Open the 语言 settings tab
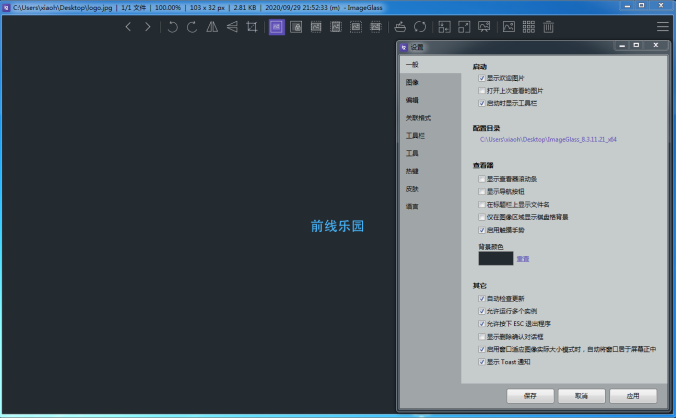 click(x=431, y=206)
